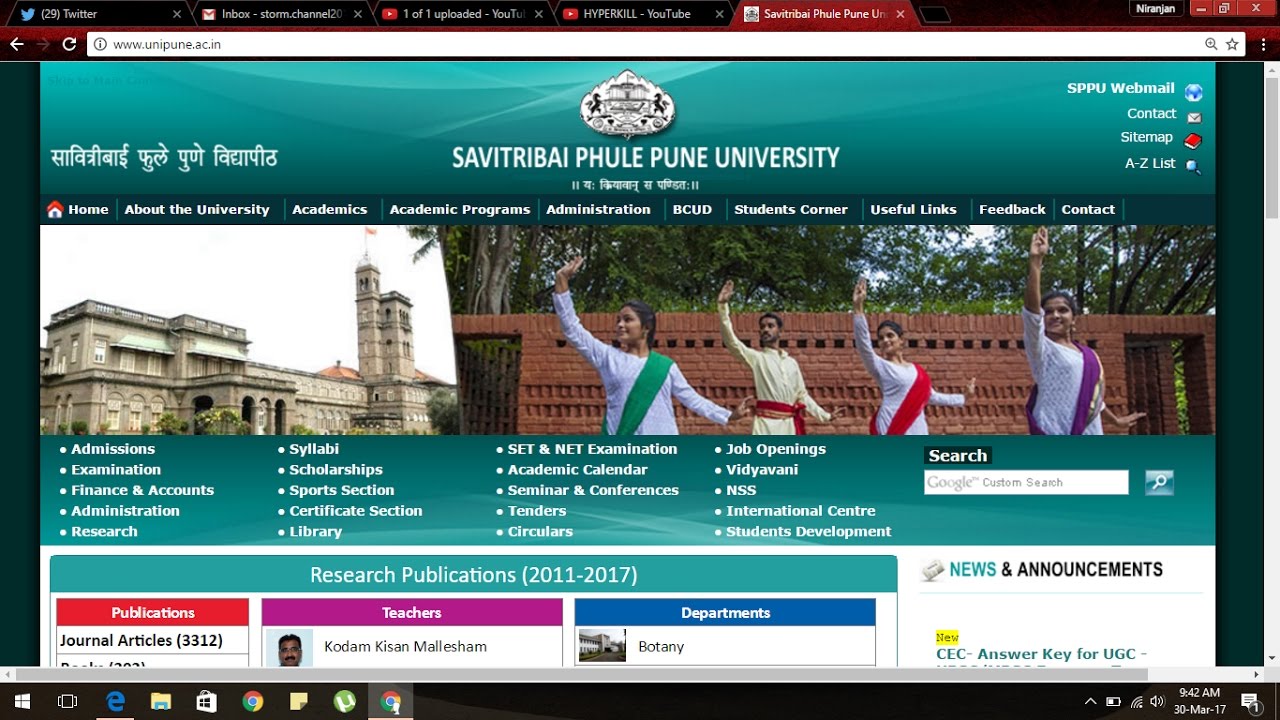Open the International Centre link
The width and height of the screenshot is (1280, 720).
(801, 510)
